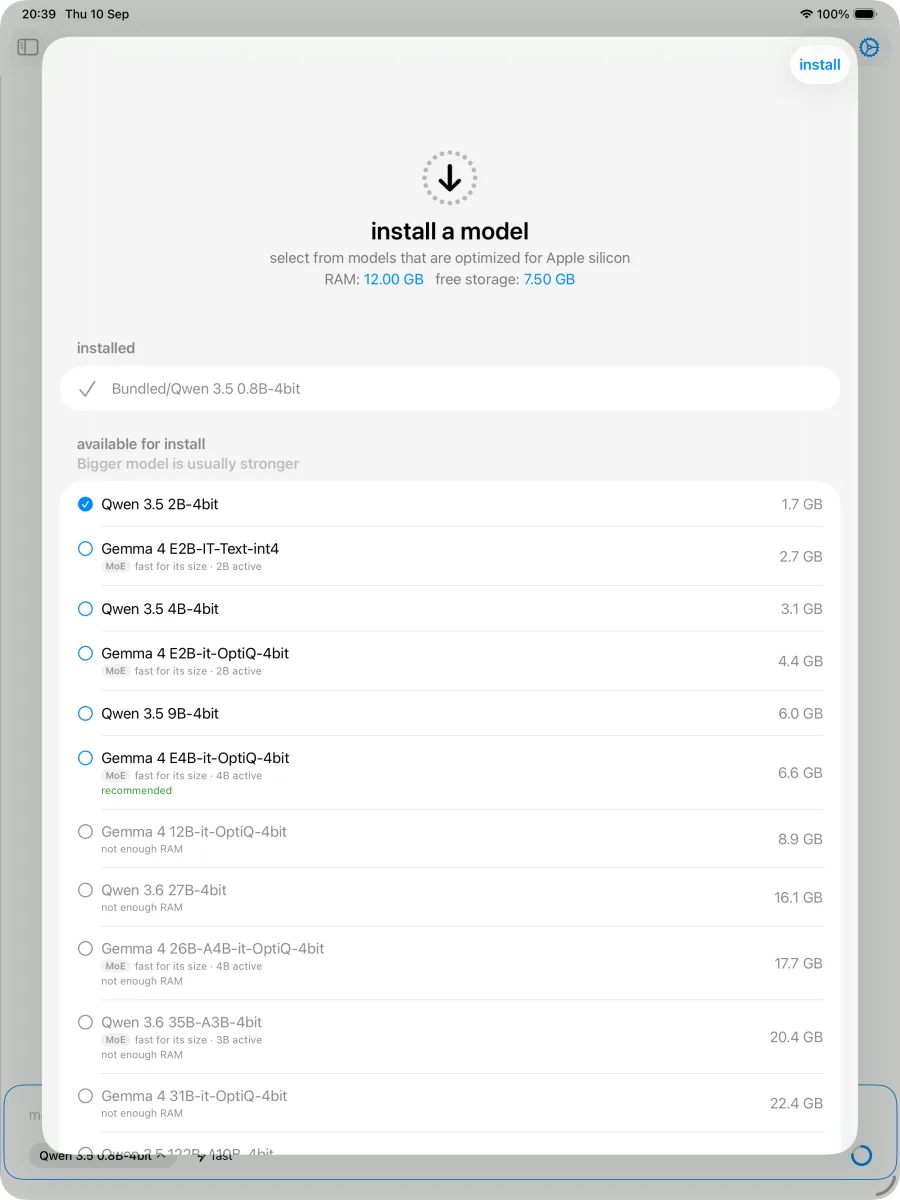
Task: Check the Wi-Fi status icon
Action: (807, 14)
